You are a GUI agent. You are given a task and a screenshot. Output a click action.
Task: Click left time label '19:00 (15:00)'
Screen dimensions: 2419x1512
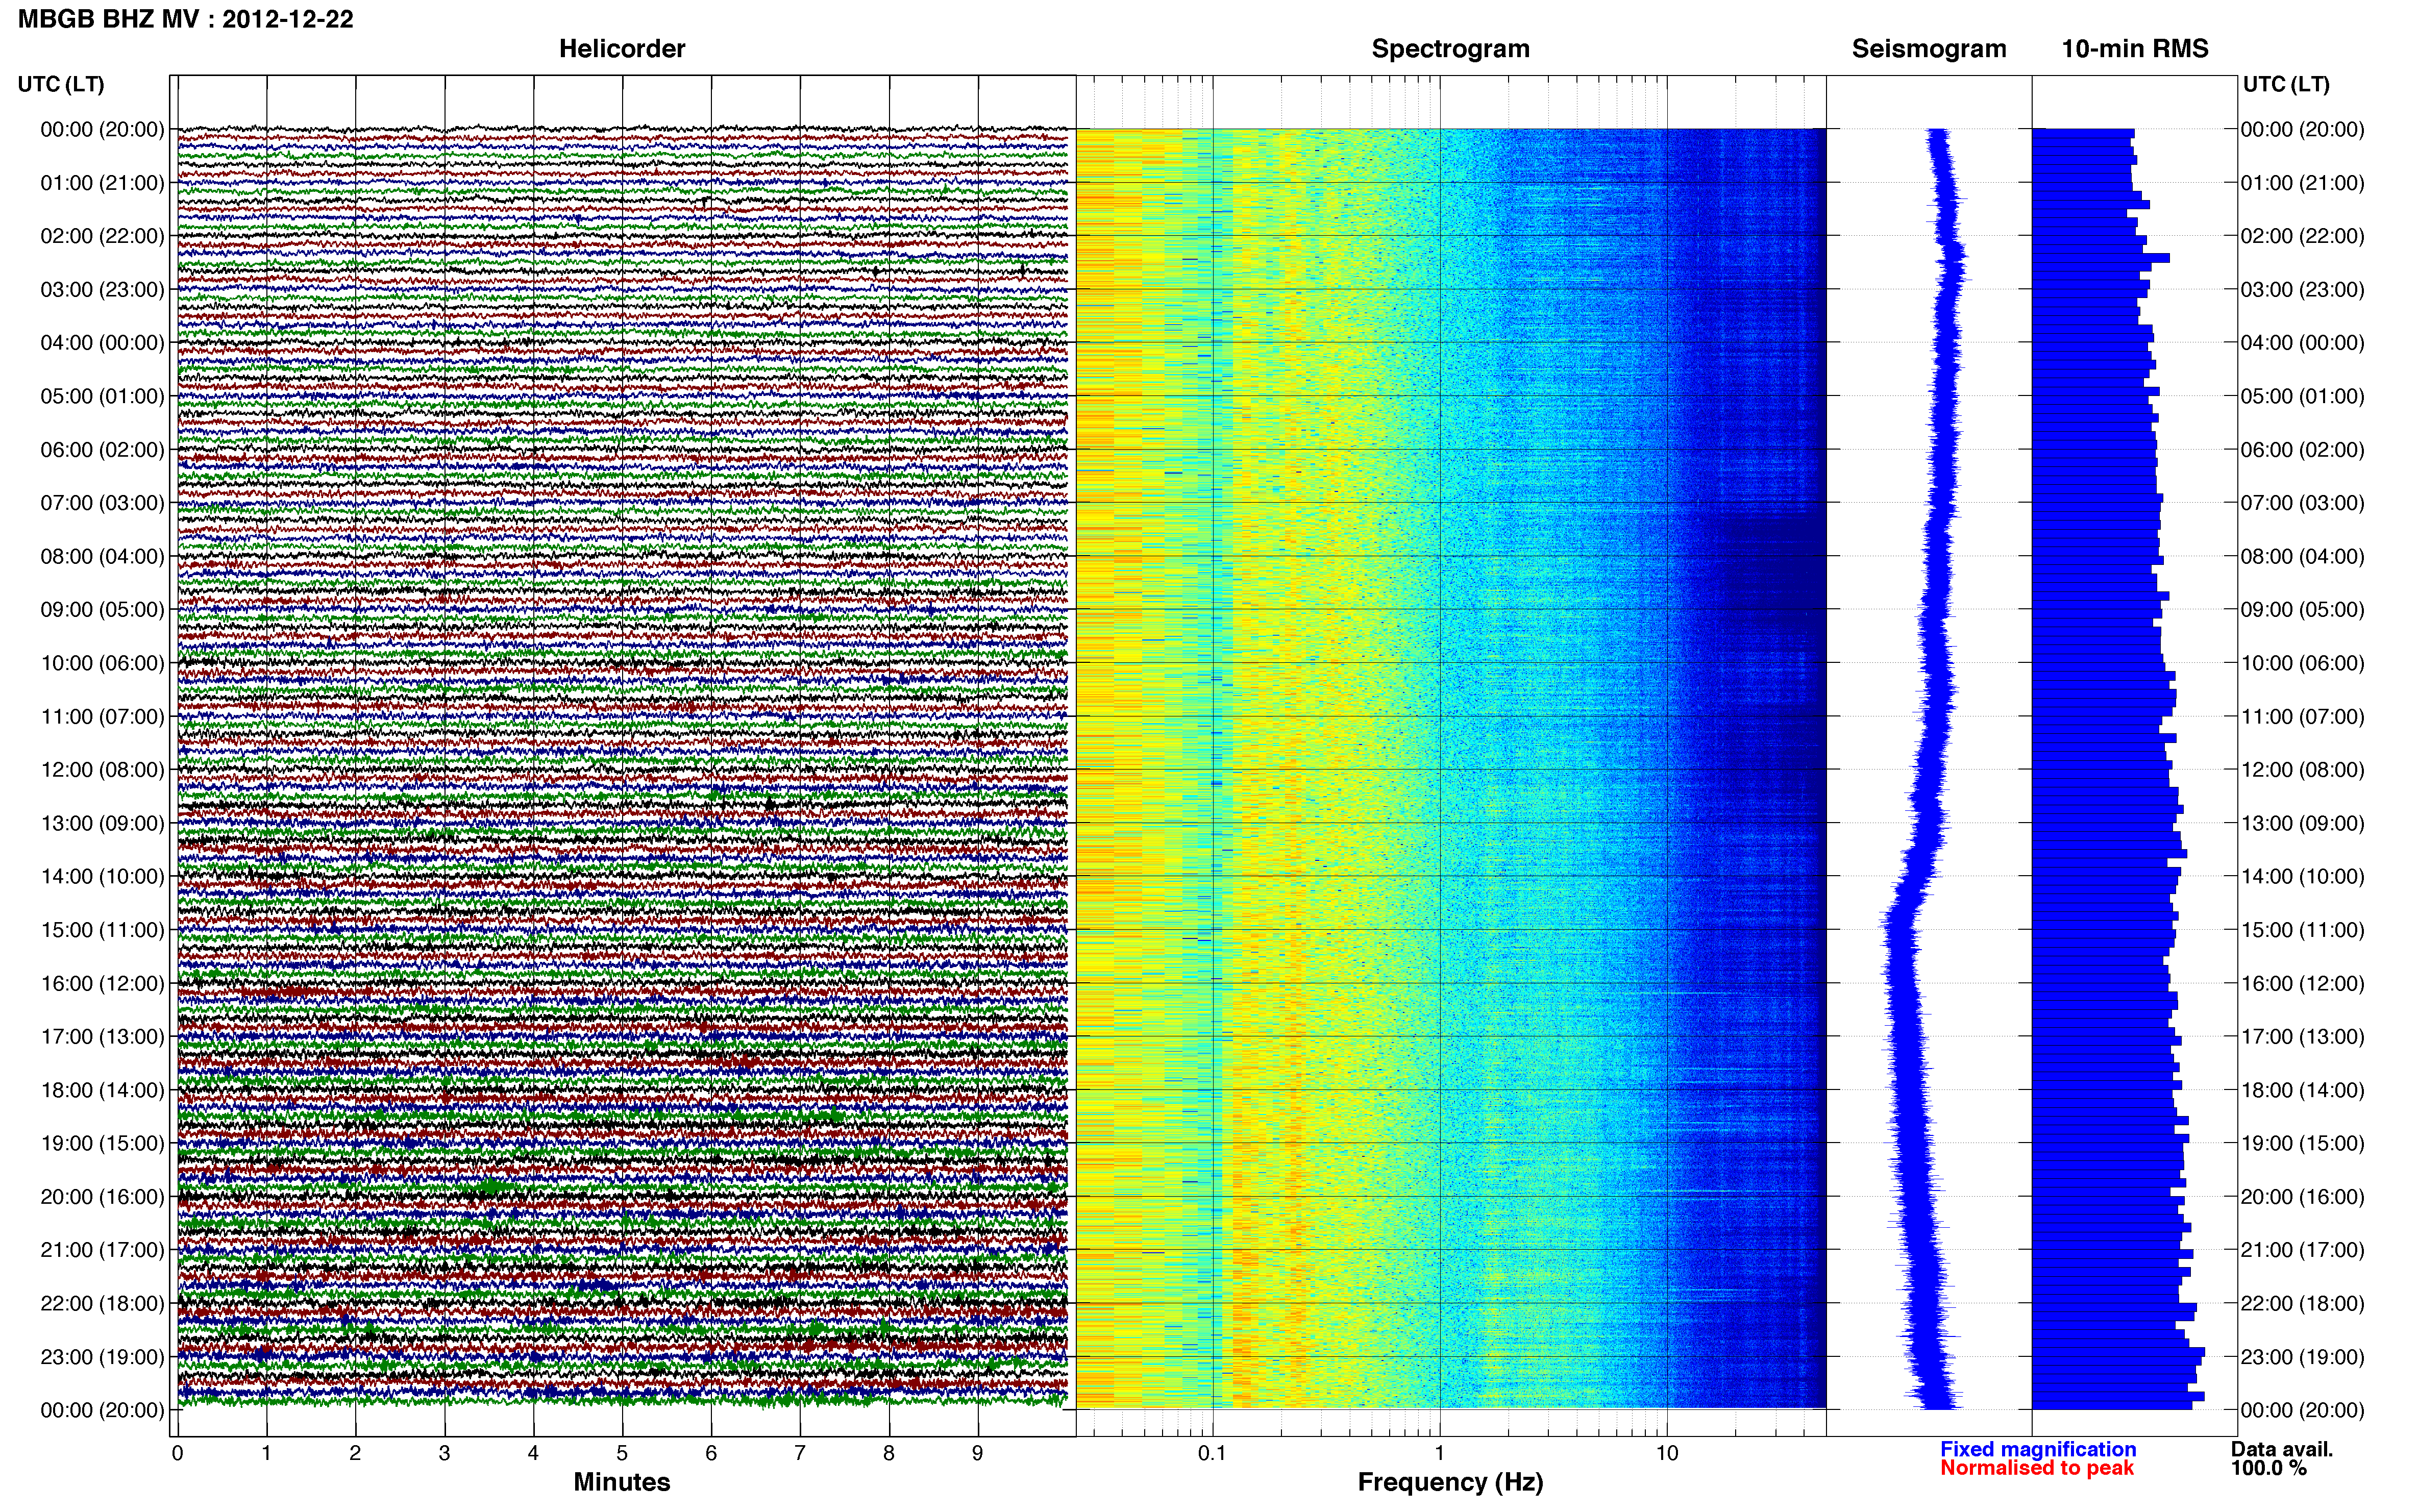pos(102,1143)
